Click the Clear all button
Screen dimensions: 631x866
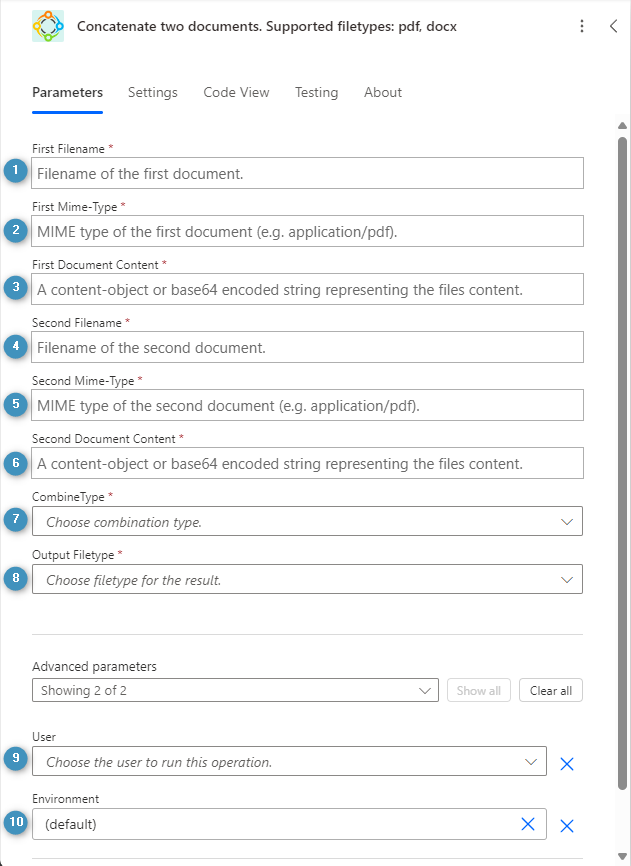pos(551,690)
